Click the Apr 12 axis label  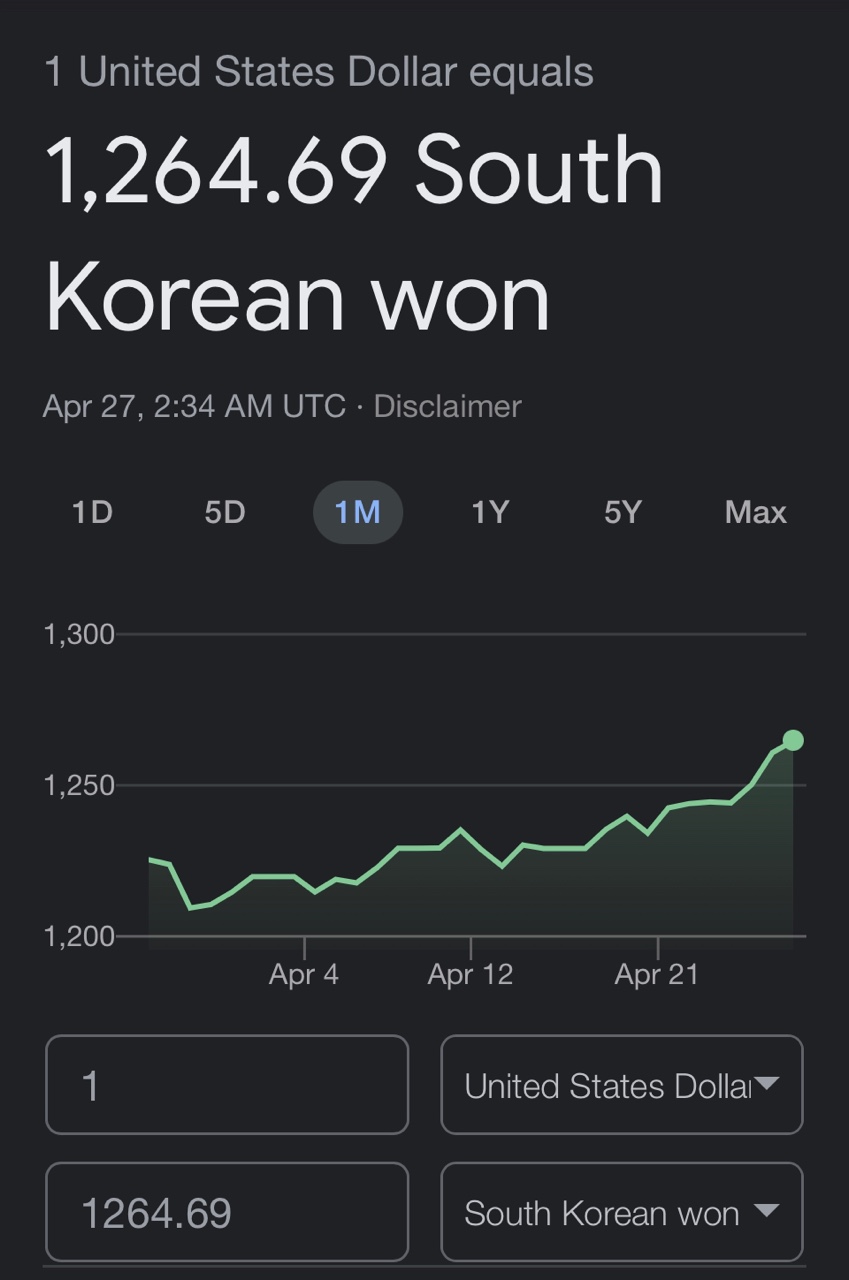pyautogui.click(x=470, y=974)
